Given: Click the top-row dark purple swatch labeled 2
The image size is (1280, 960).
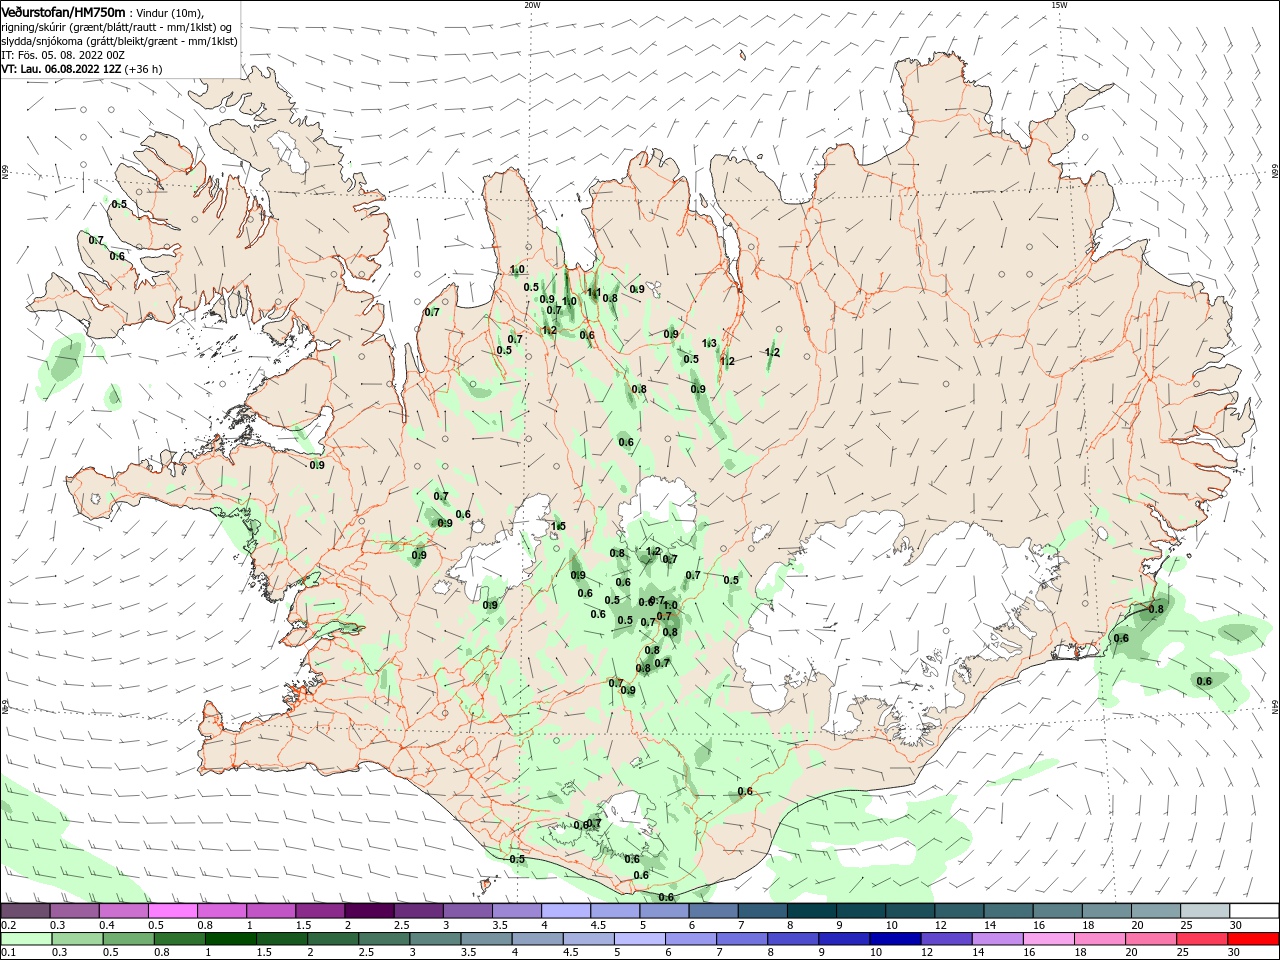Looking at the screenshot, I should pyautogui.click(x=369, y=911).
